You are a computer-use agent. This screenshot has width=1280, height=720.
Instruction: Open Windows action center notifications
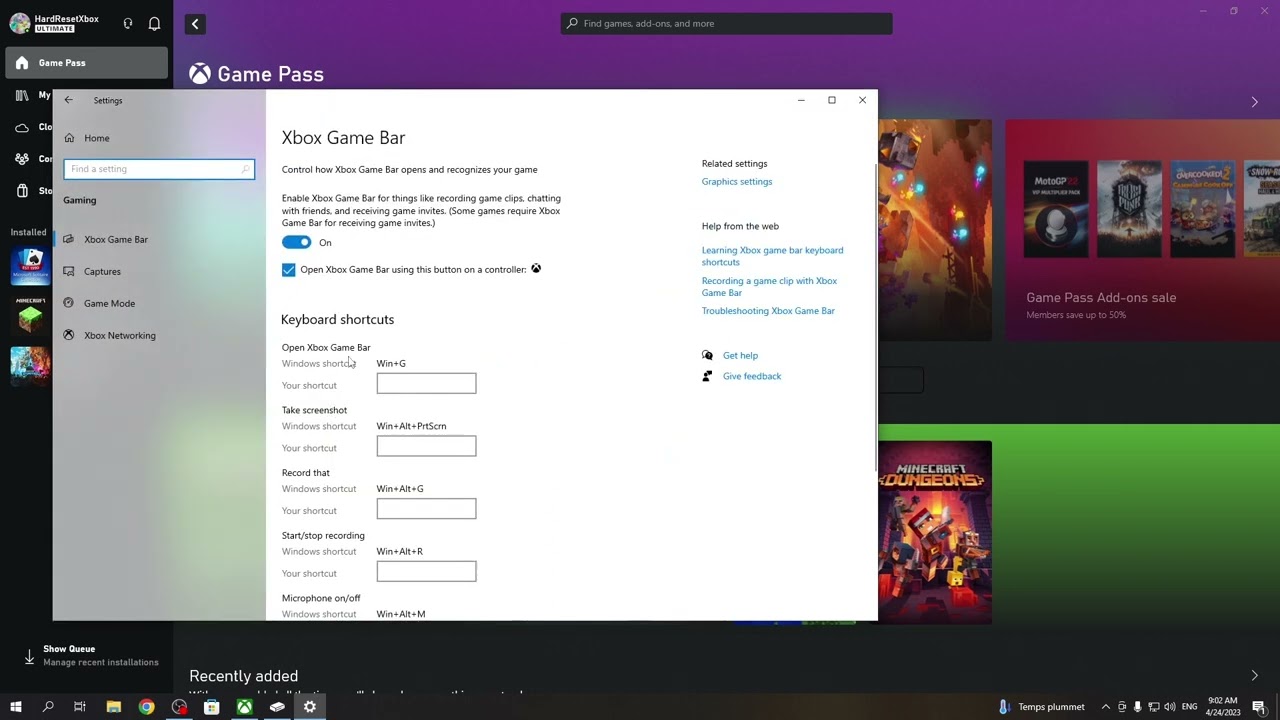point(1259,707)
